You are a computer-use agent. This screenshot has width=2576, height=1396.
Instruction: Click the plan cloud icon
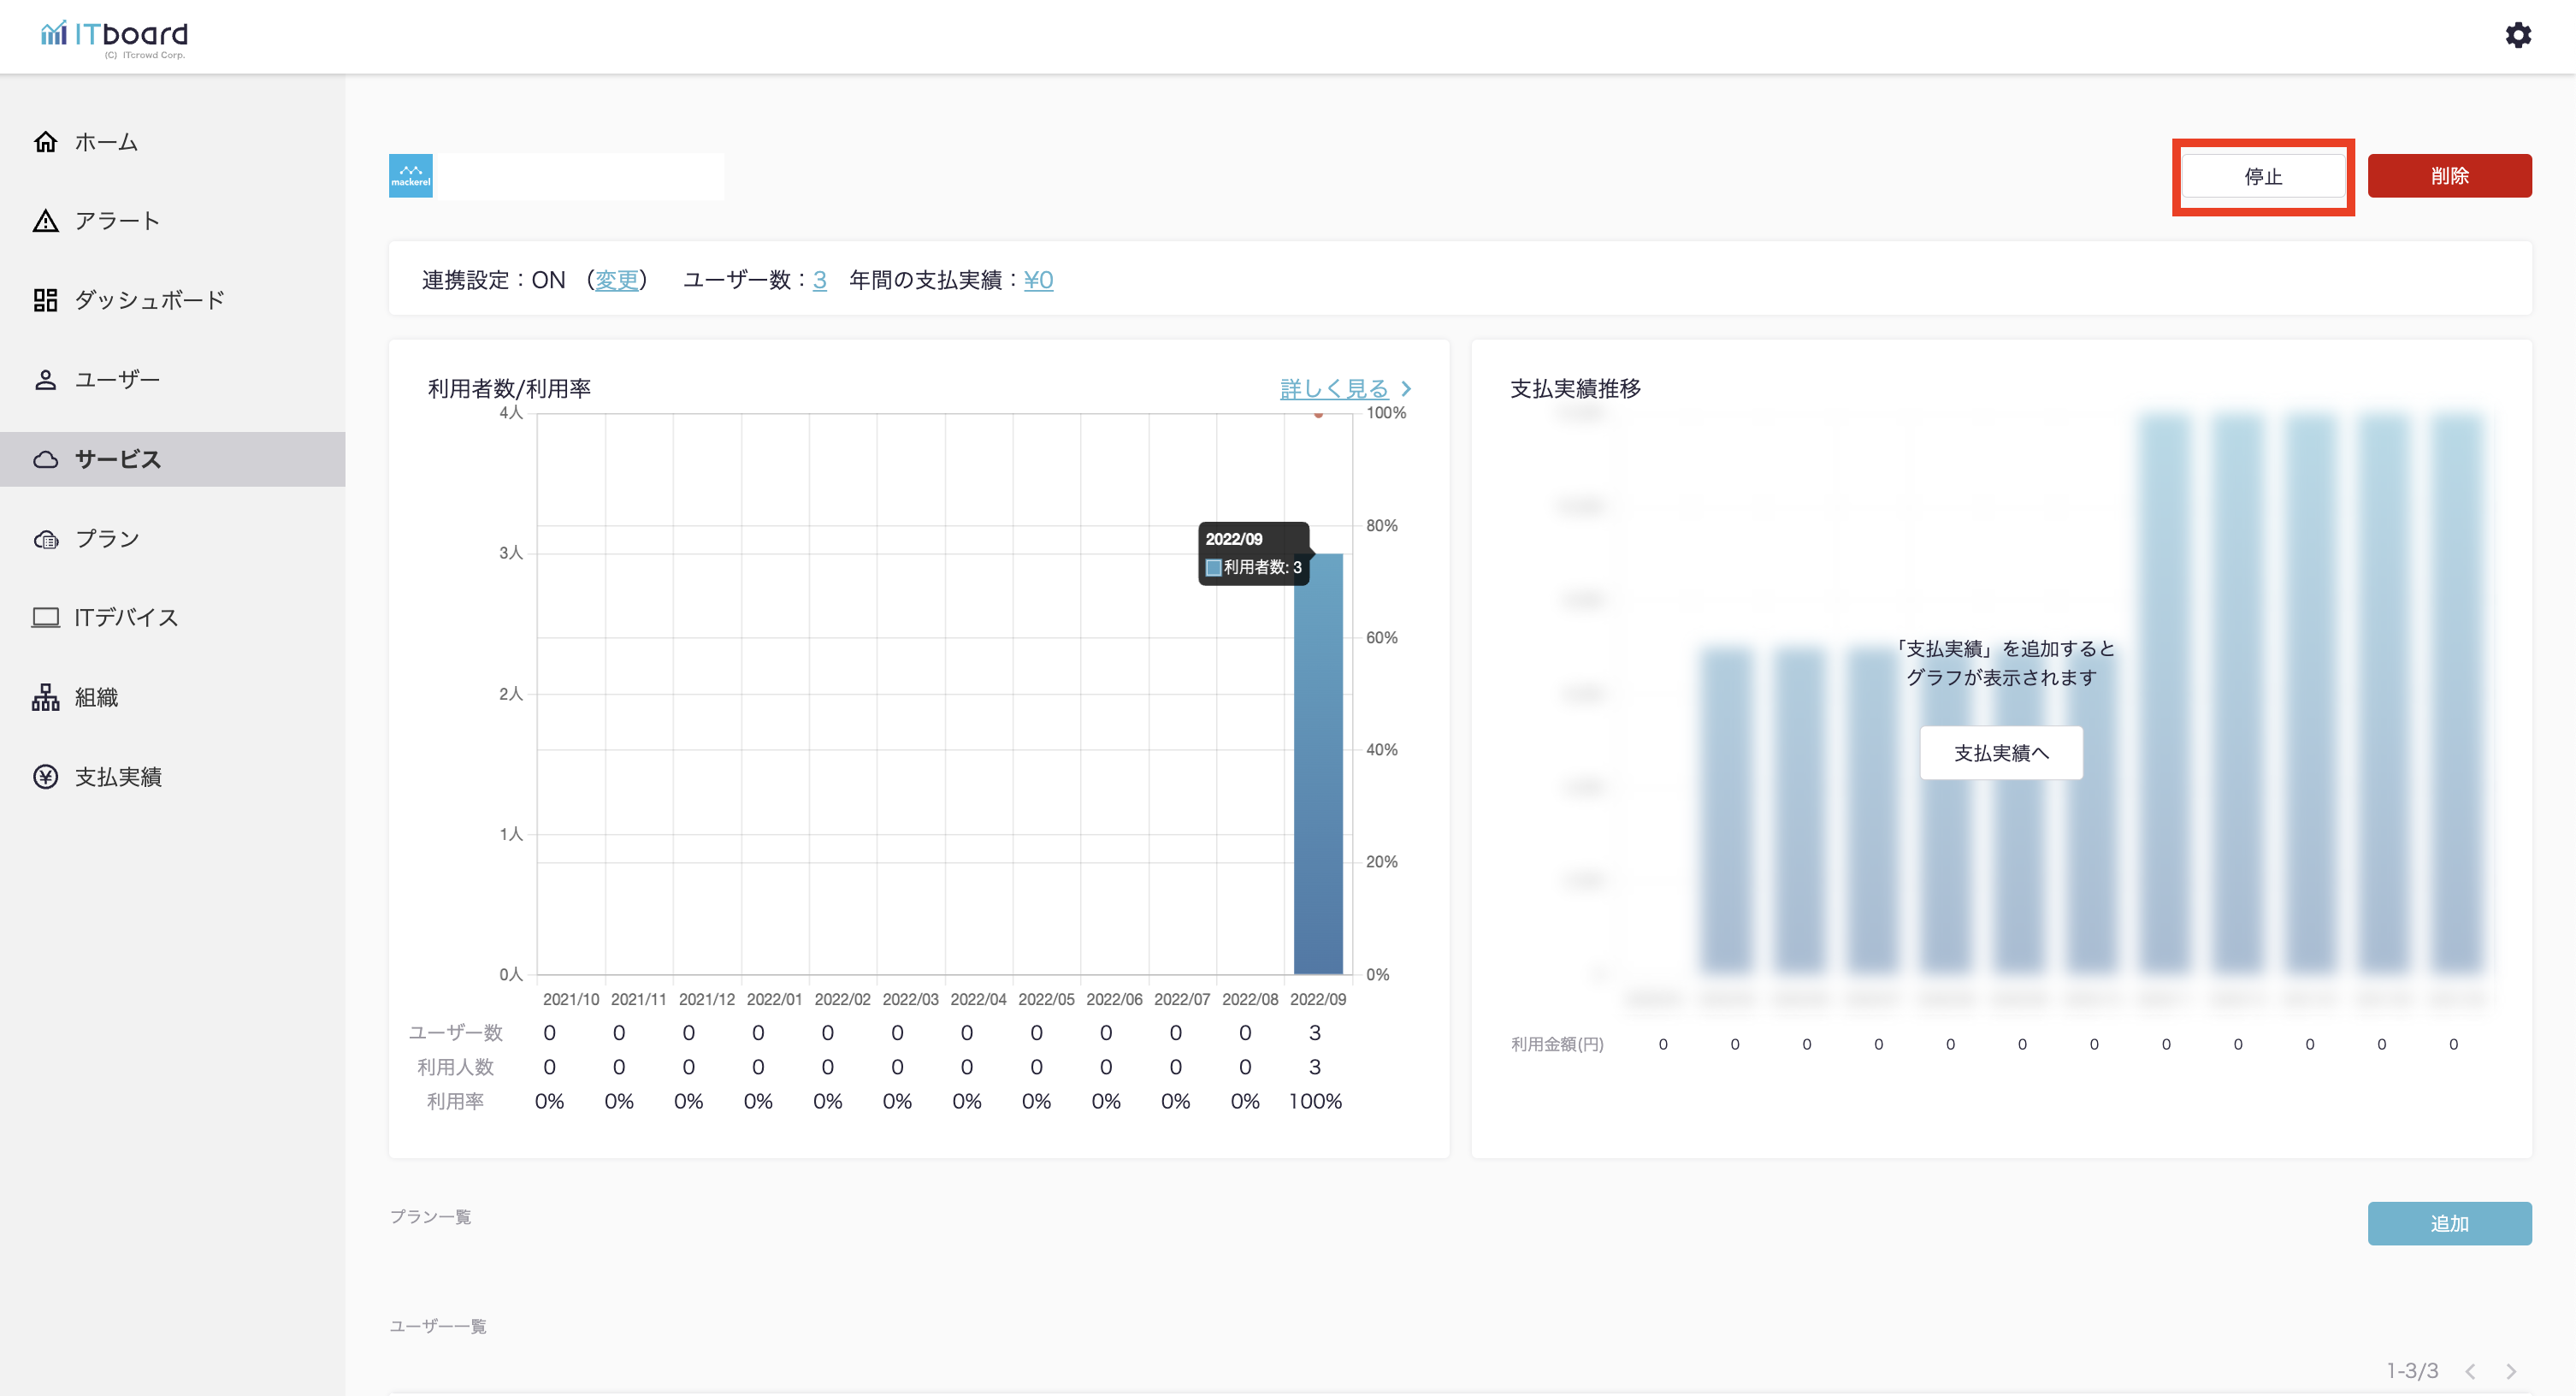point(45,539)
